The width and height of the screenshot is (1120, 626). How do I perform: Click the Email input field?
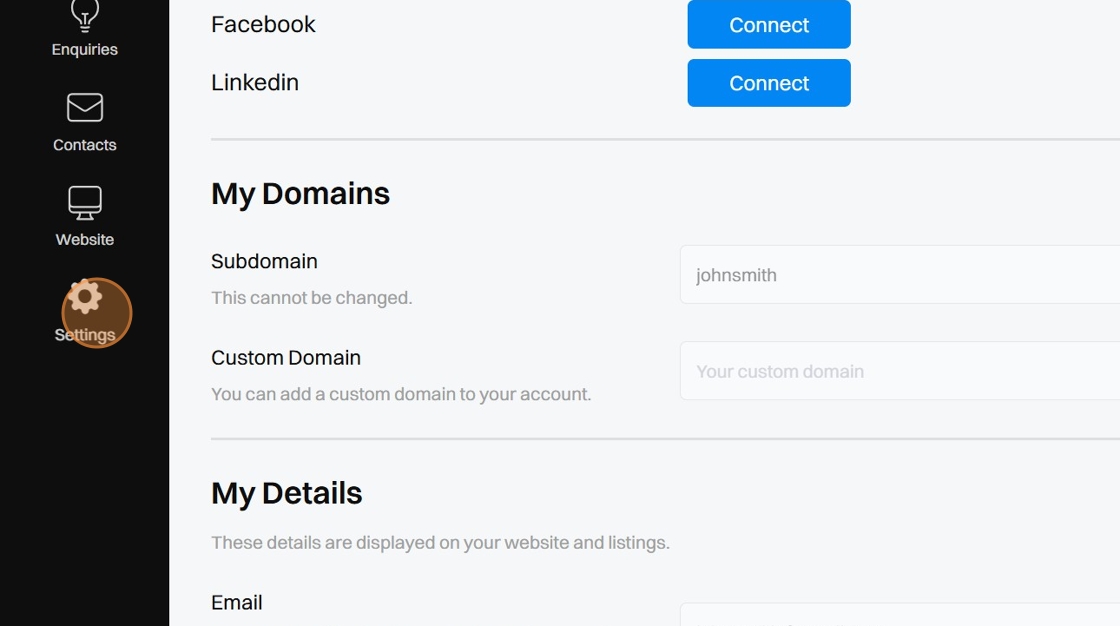pos(900,616)
